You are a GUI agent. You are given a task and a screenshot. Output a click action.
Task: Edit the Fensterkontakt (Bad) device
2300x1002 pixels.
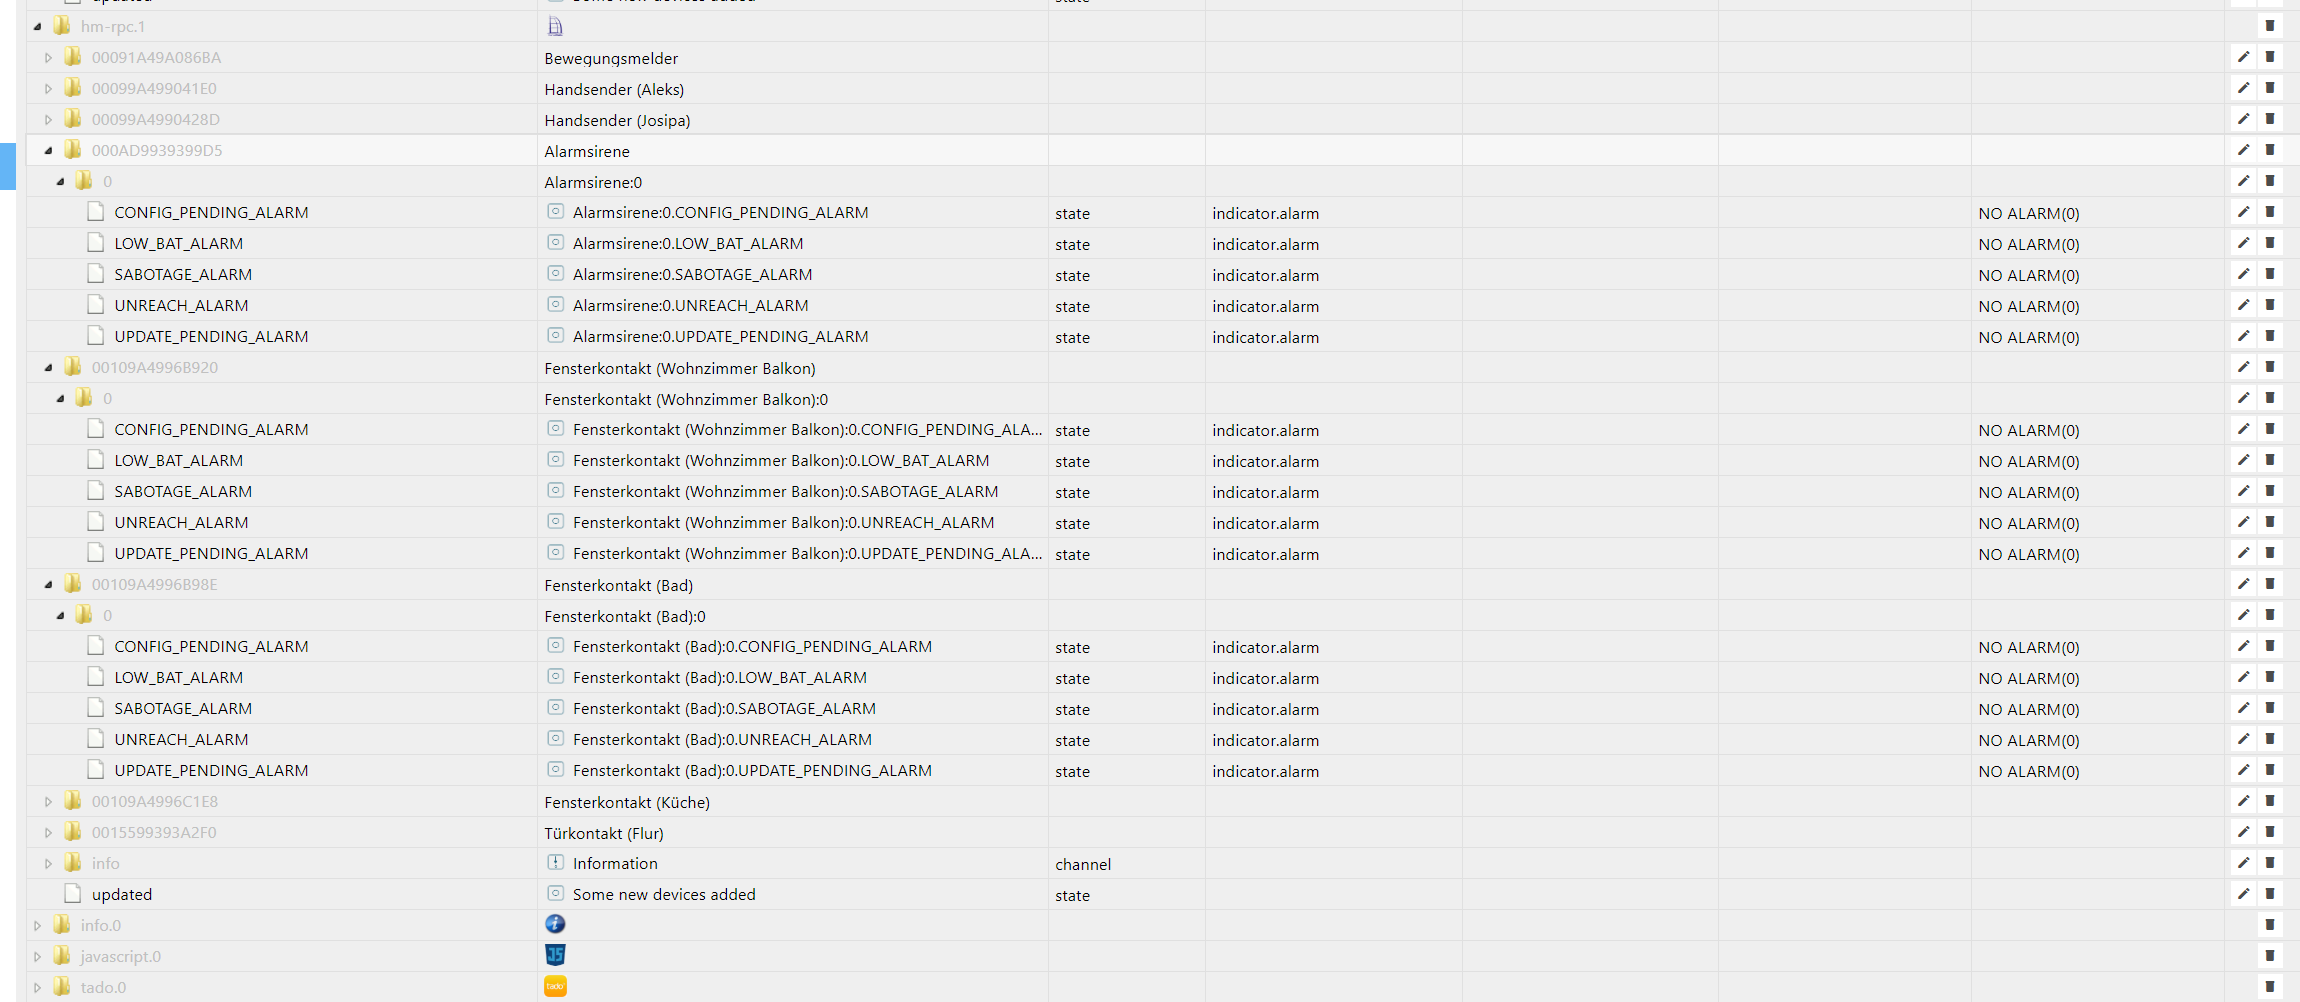2243,584
